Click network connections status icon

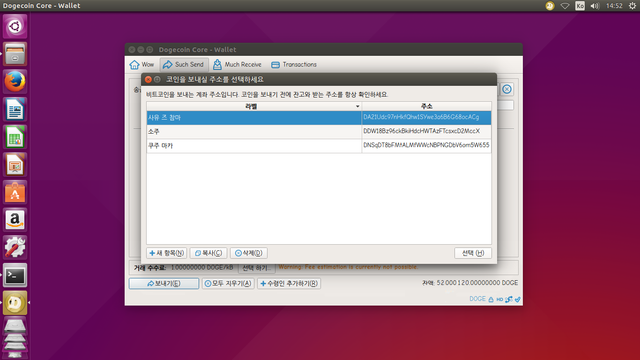(509, 300)
